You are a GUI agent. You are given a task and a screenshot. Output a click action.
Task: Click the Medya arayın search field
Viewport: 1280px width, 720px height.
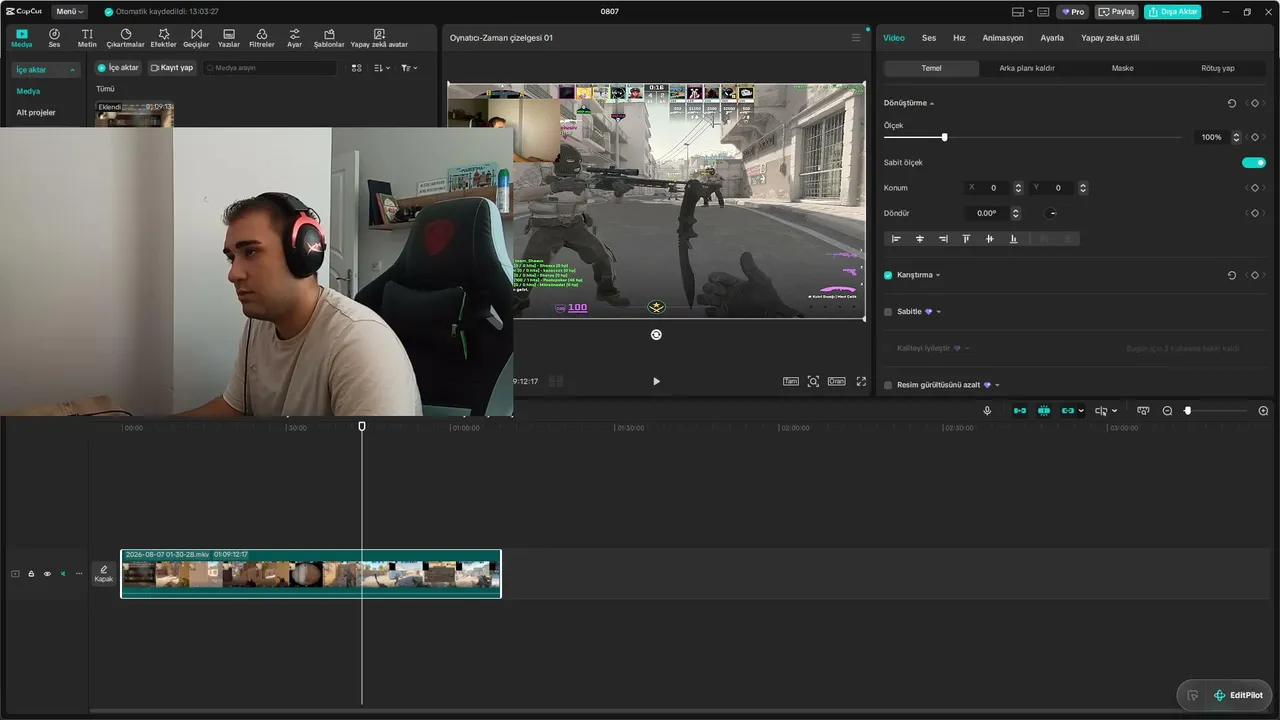271,68
